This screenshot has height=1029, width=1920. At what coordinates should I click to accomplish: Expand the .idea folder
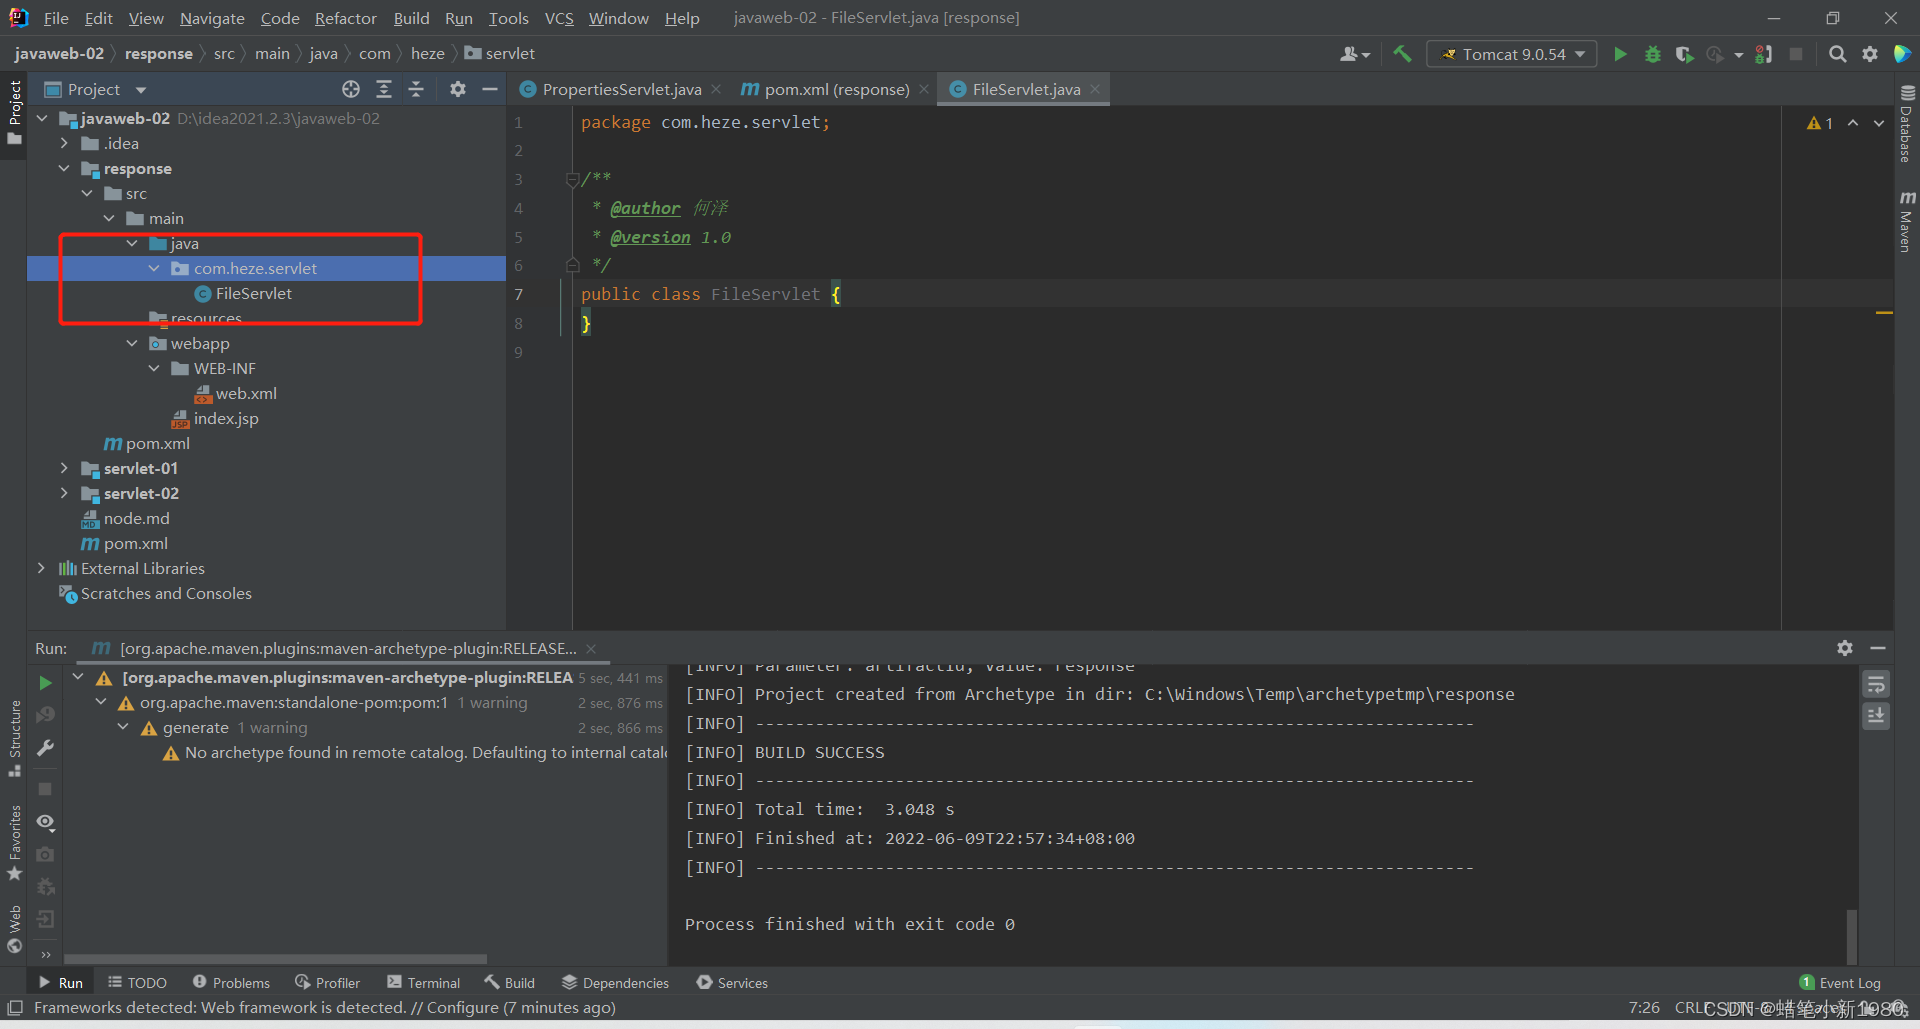(x=64, y=143)
